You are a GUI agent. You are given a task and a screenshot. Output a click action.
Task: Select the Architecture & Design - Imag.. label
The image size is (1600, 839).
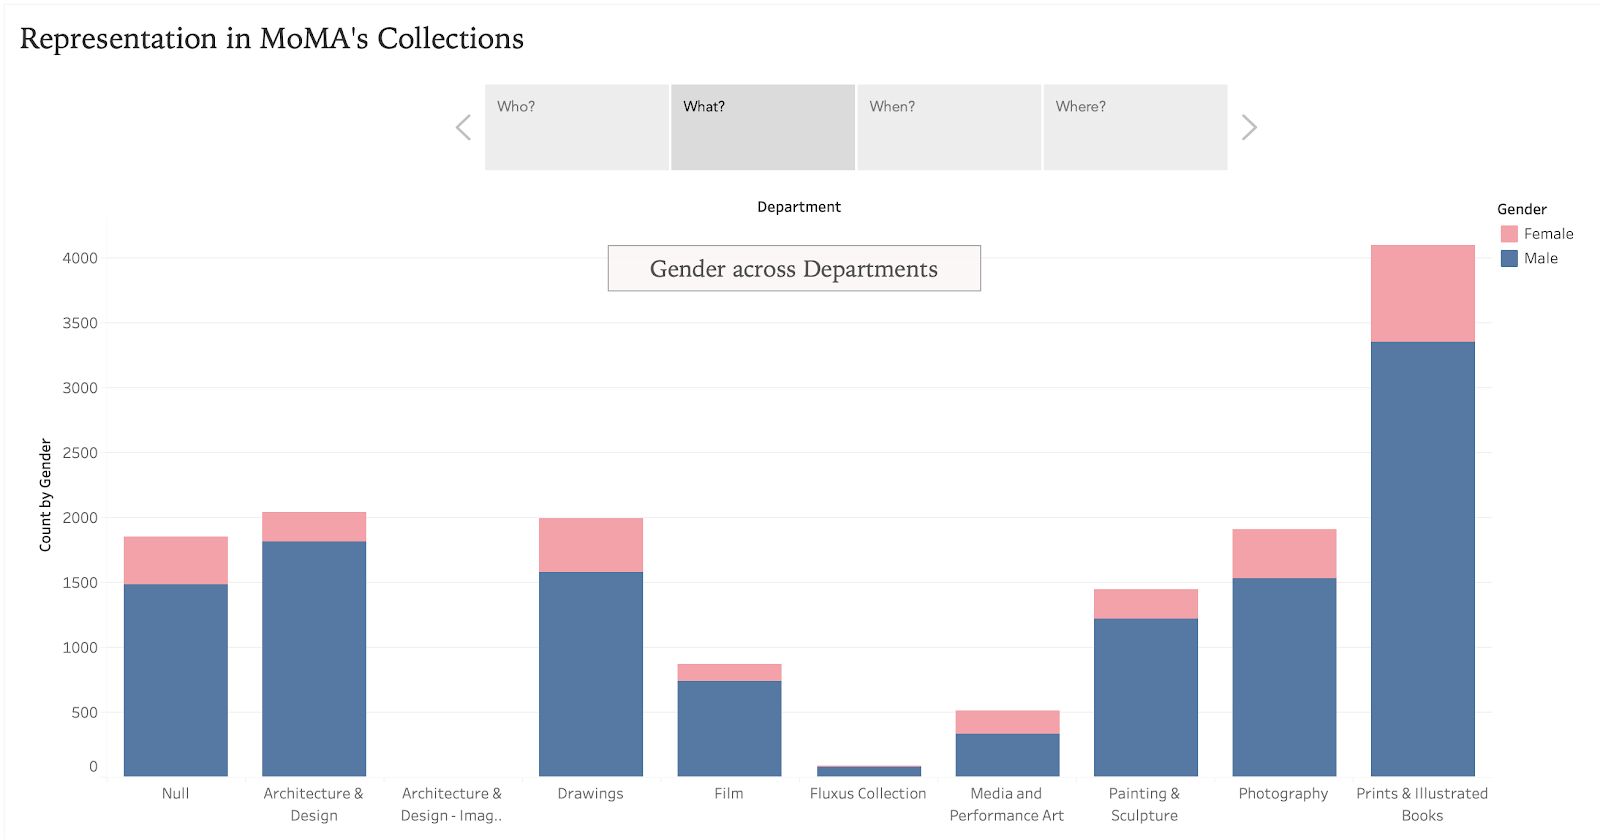[x=452, y=804]
